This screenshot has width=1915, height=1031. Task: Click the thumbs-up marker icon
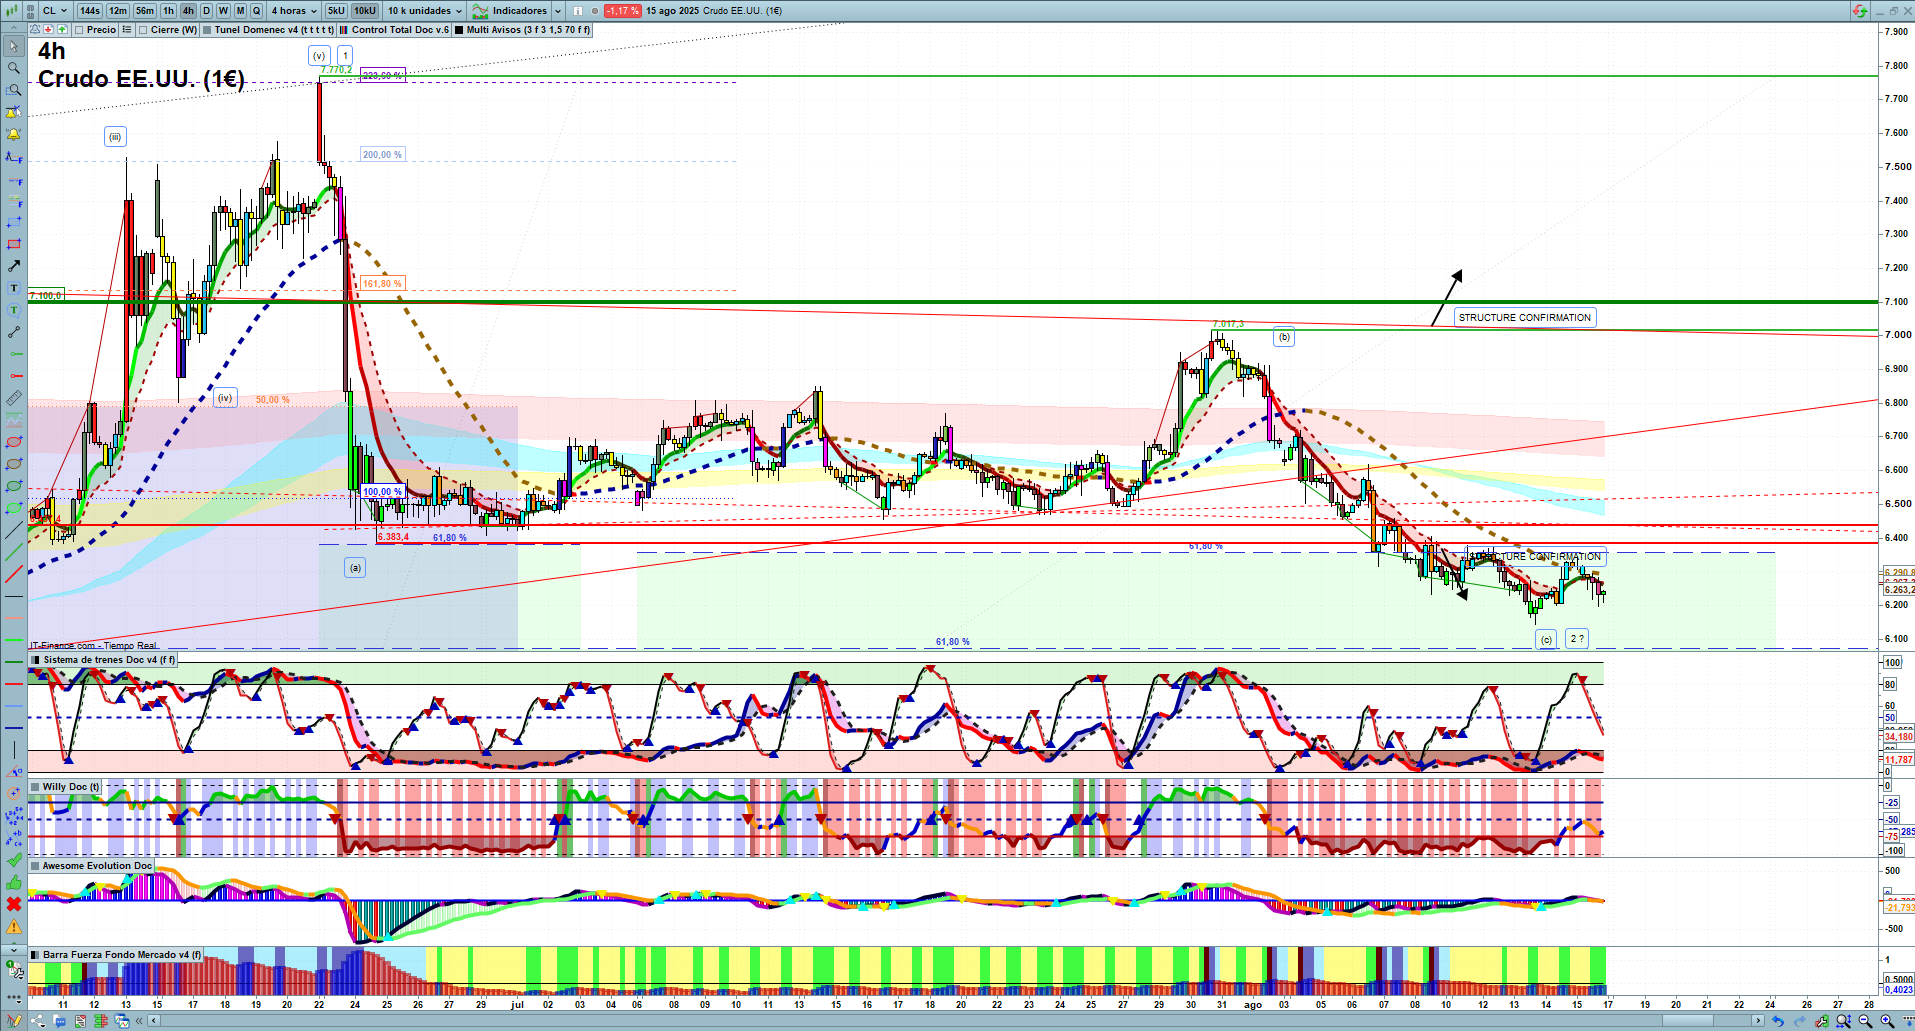pyautogui.click(x=14, y=882)
